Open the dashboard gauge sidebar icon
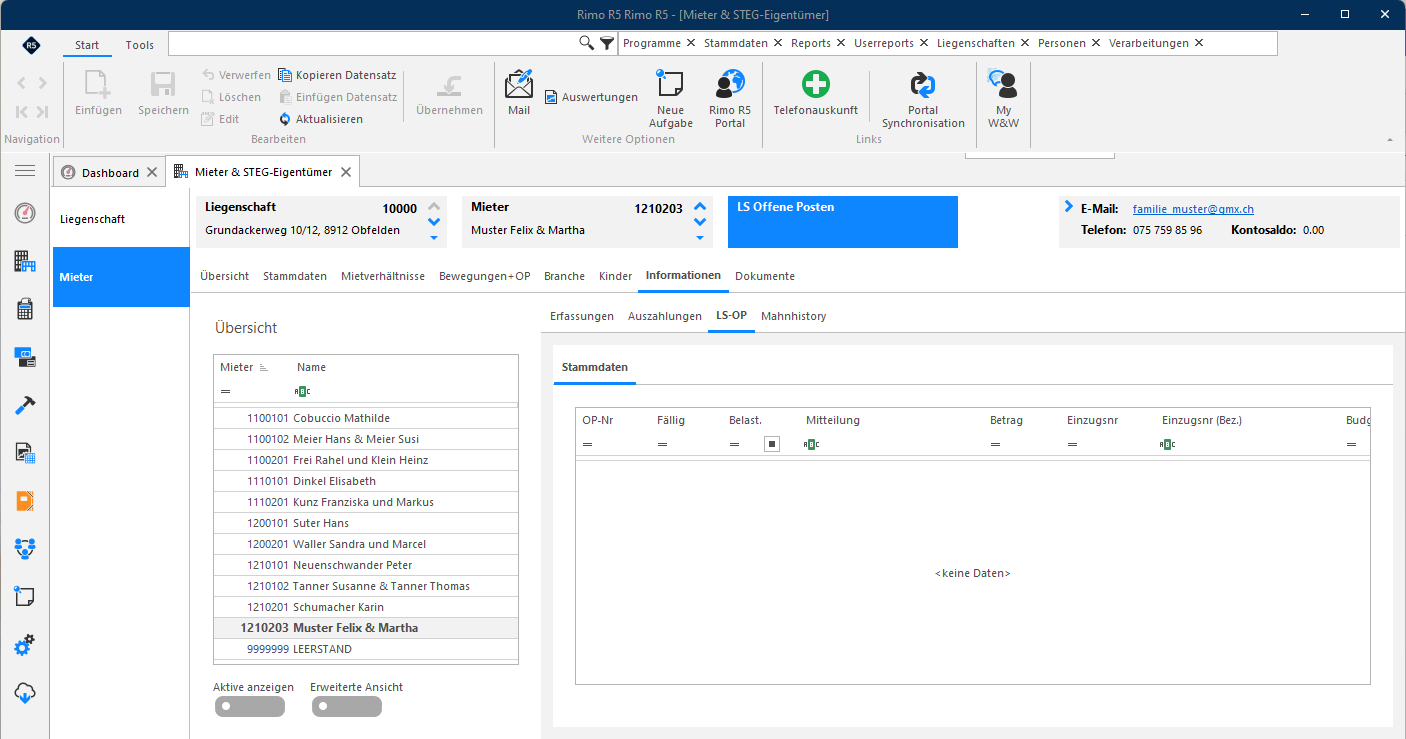 pos(25,213)
